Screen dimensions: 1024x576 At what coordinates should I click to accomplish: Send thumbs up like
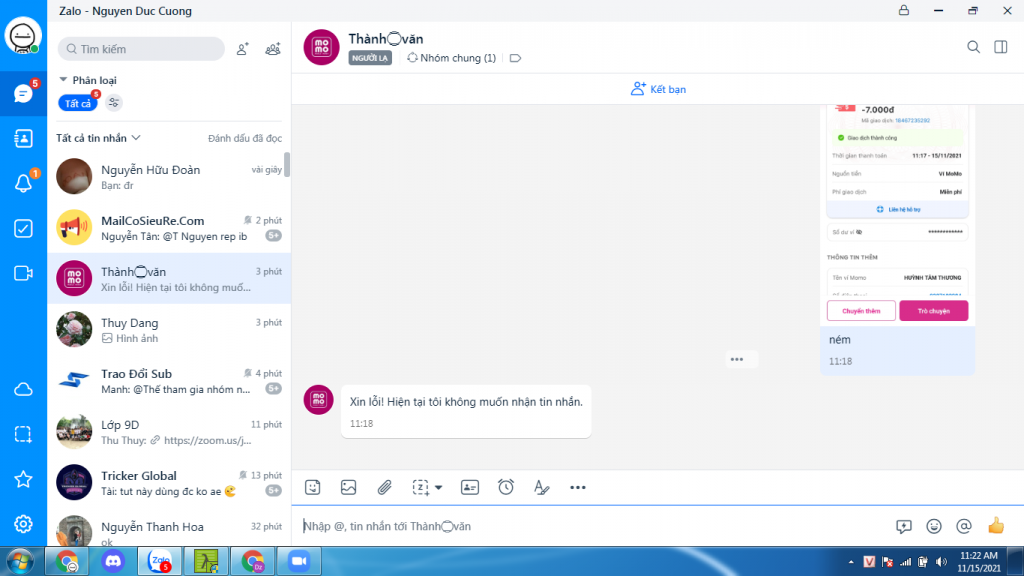[x=996, y=526]
